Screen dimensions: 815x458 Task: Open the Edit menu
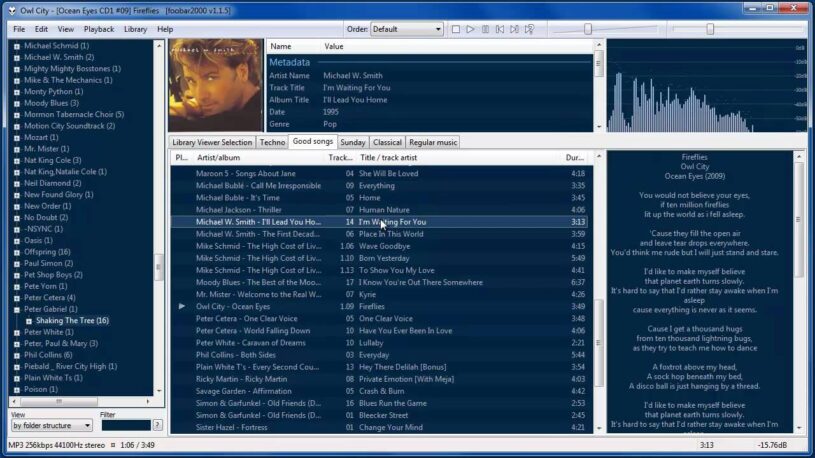coord(41,29)
